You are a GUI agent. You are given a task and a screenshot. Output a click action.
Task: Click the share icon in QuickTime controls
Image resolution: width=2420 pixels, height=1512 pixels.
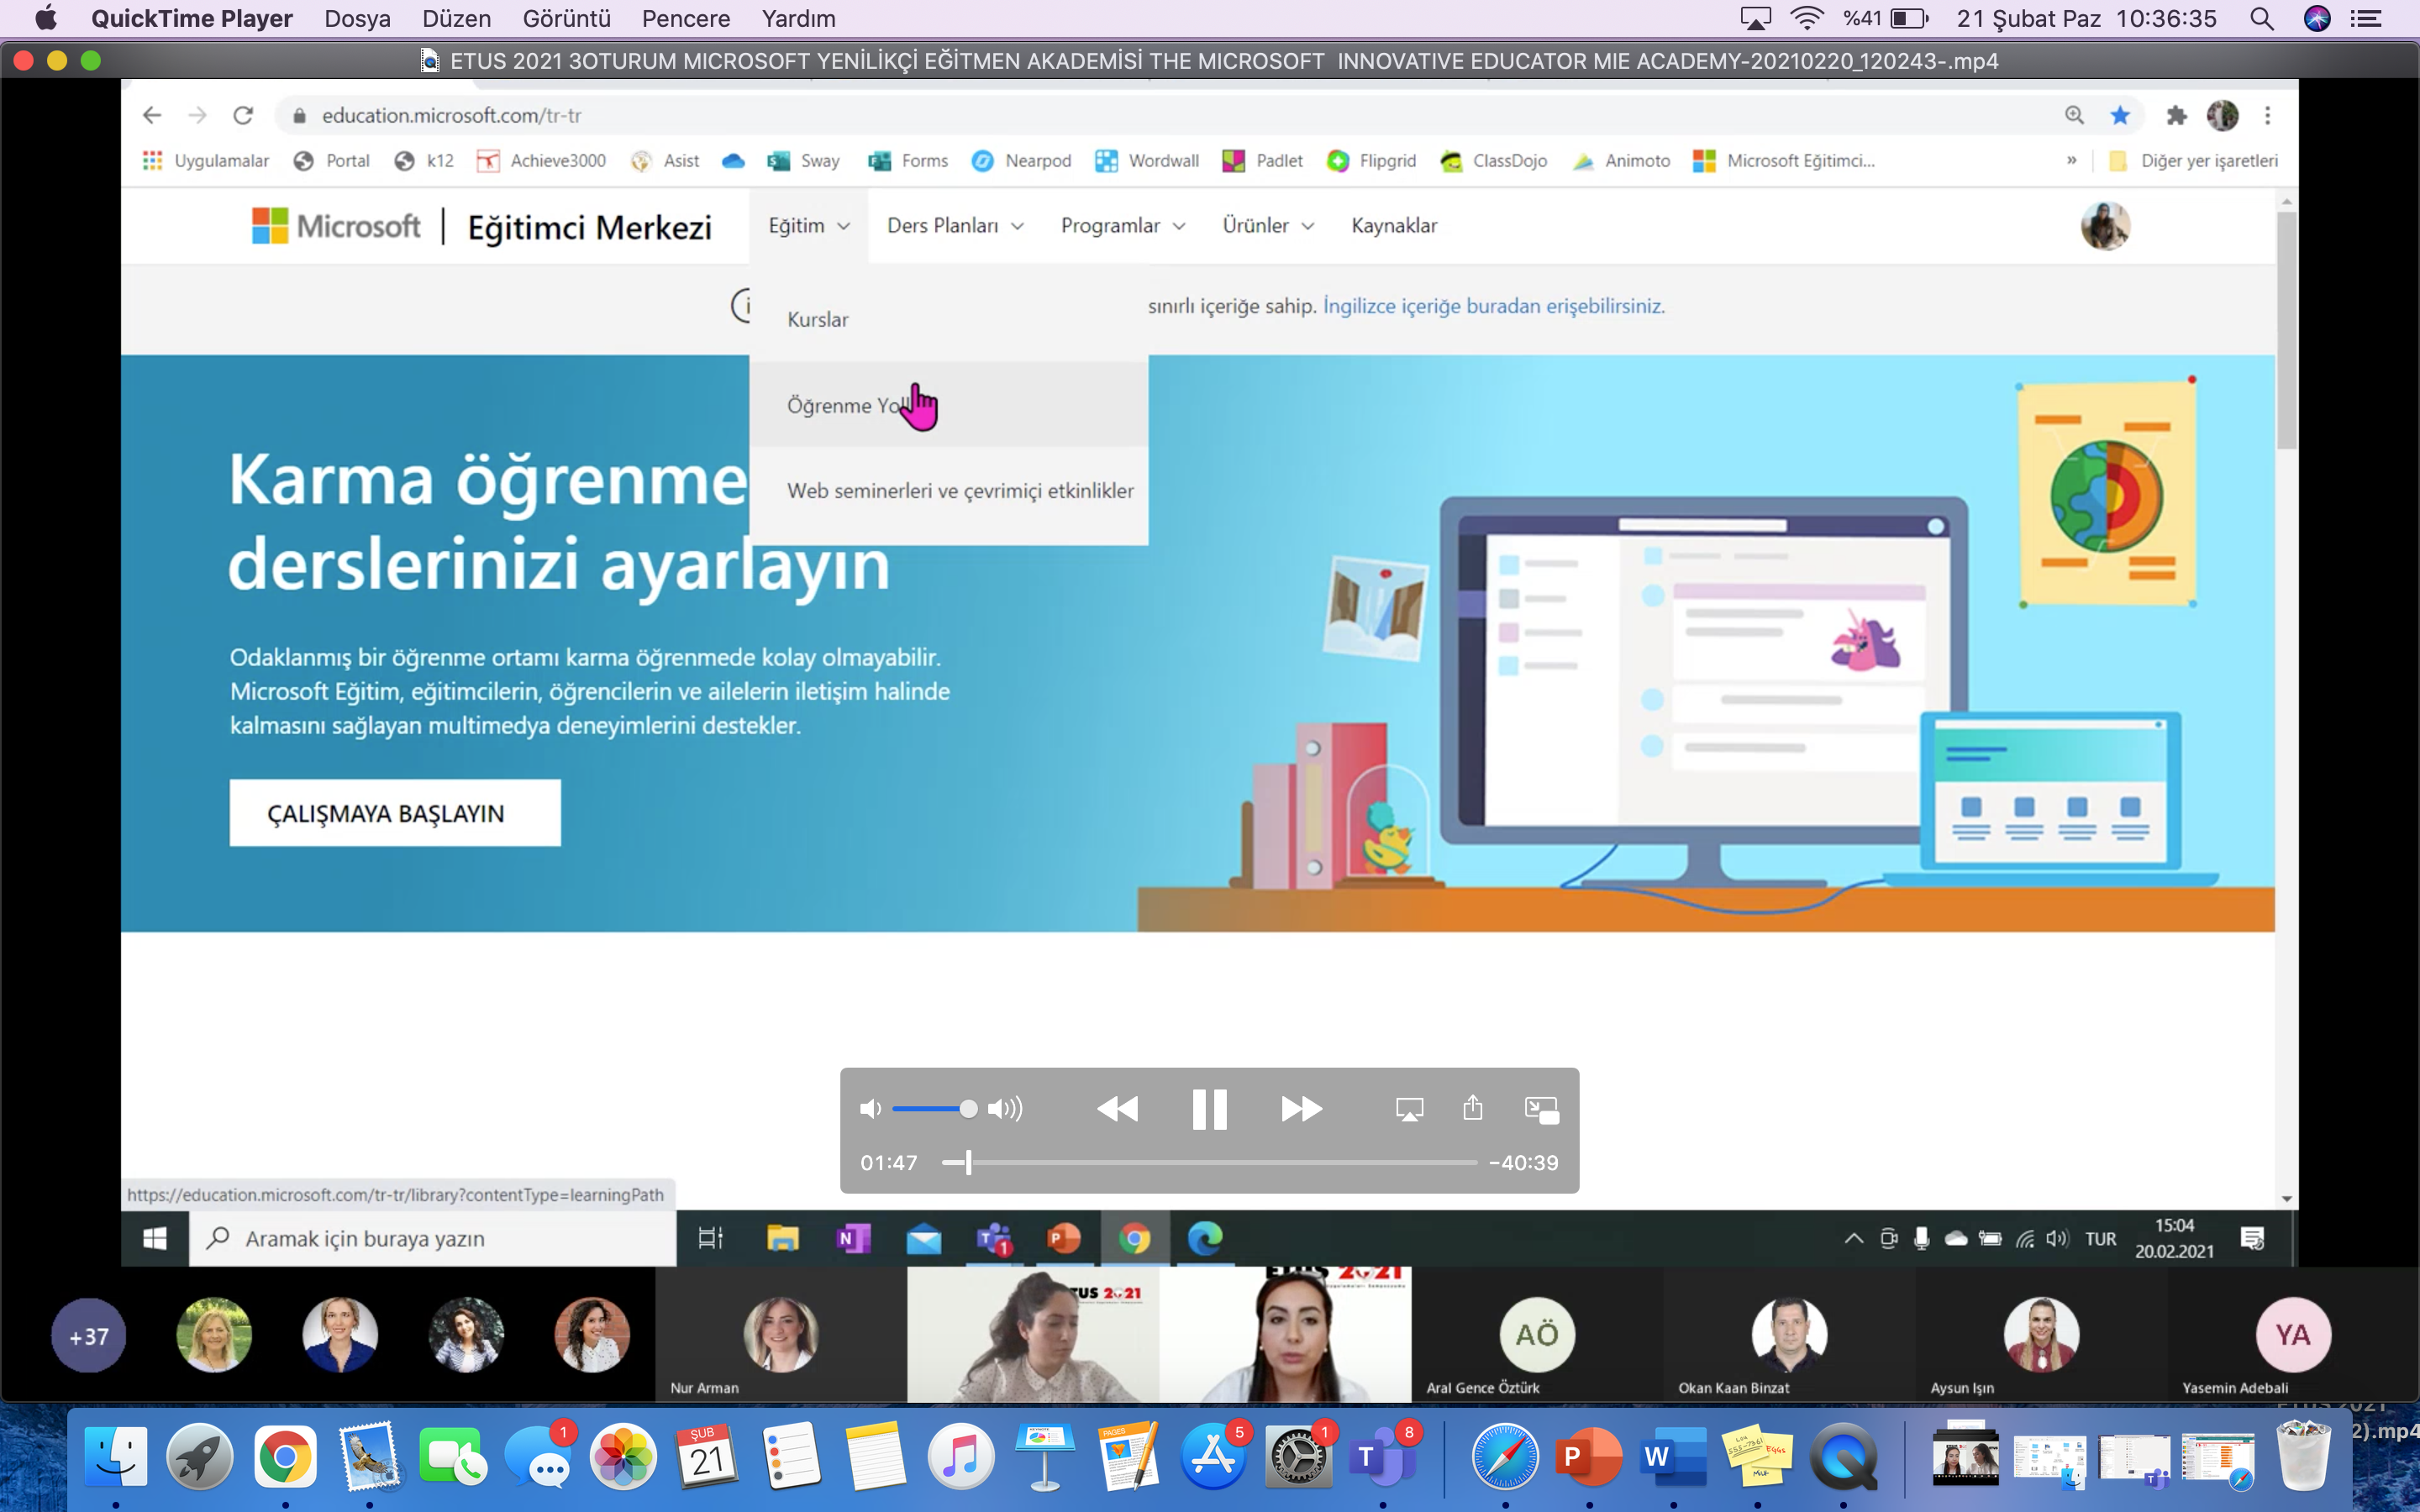tap(1472, 1107)
